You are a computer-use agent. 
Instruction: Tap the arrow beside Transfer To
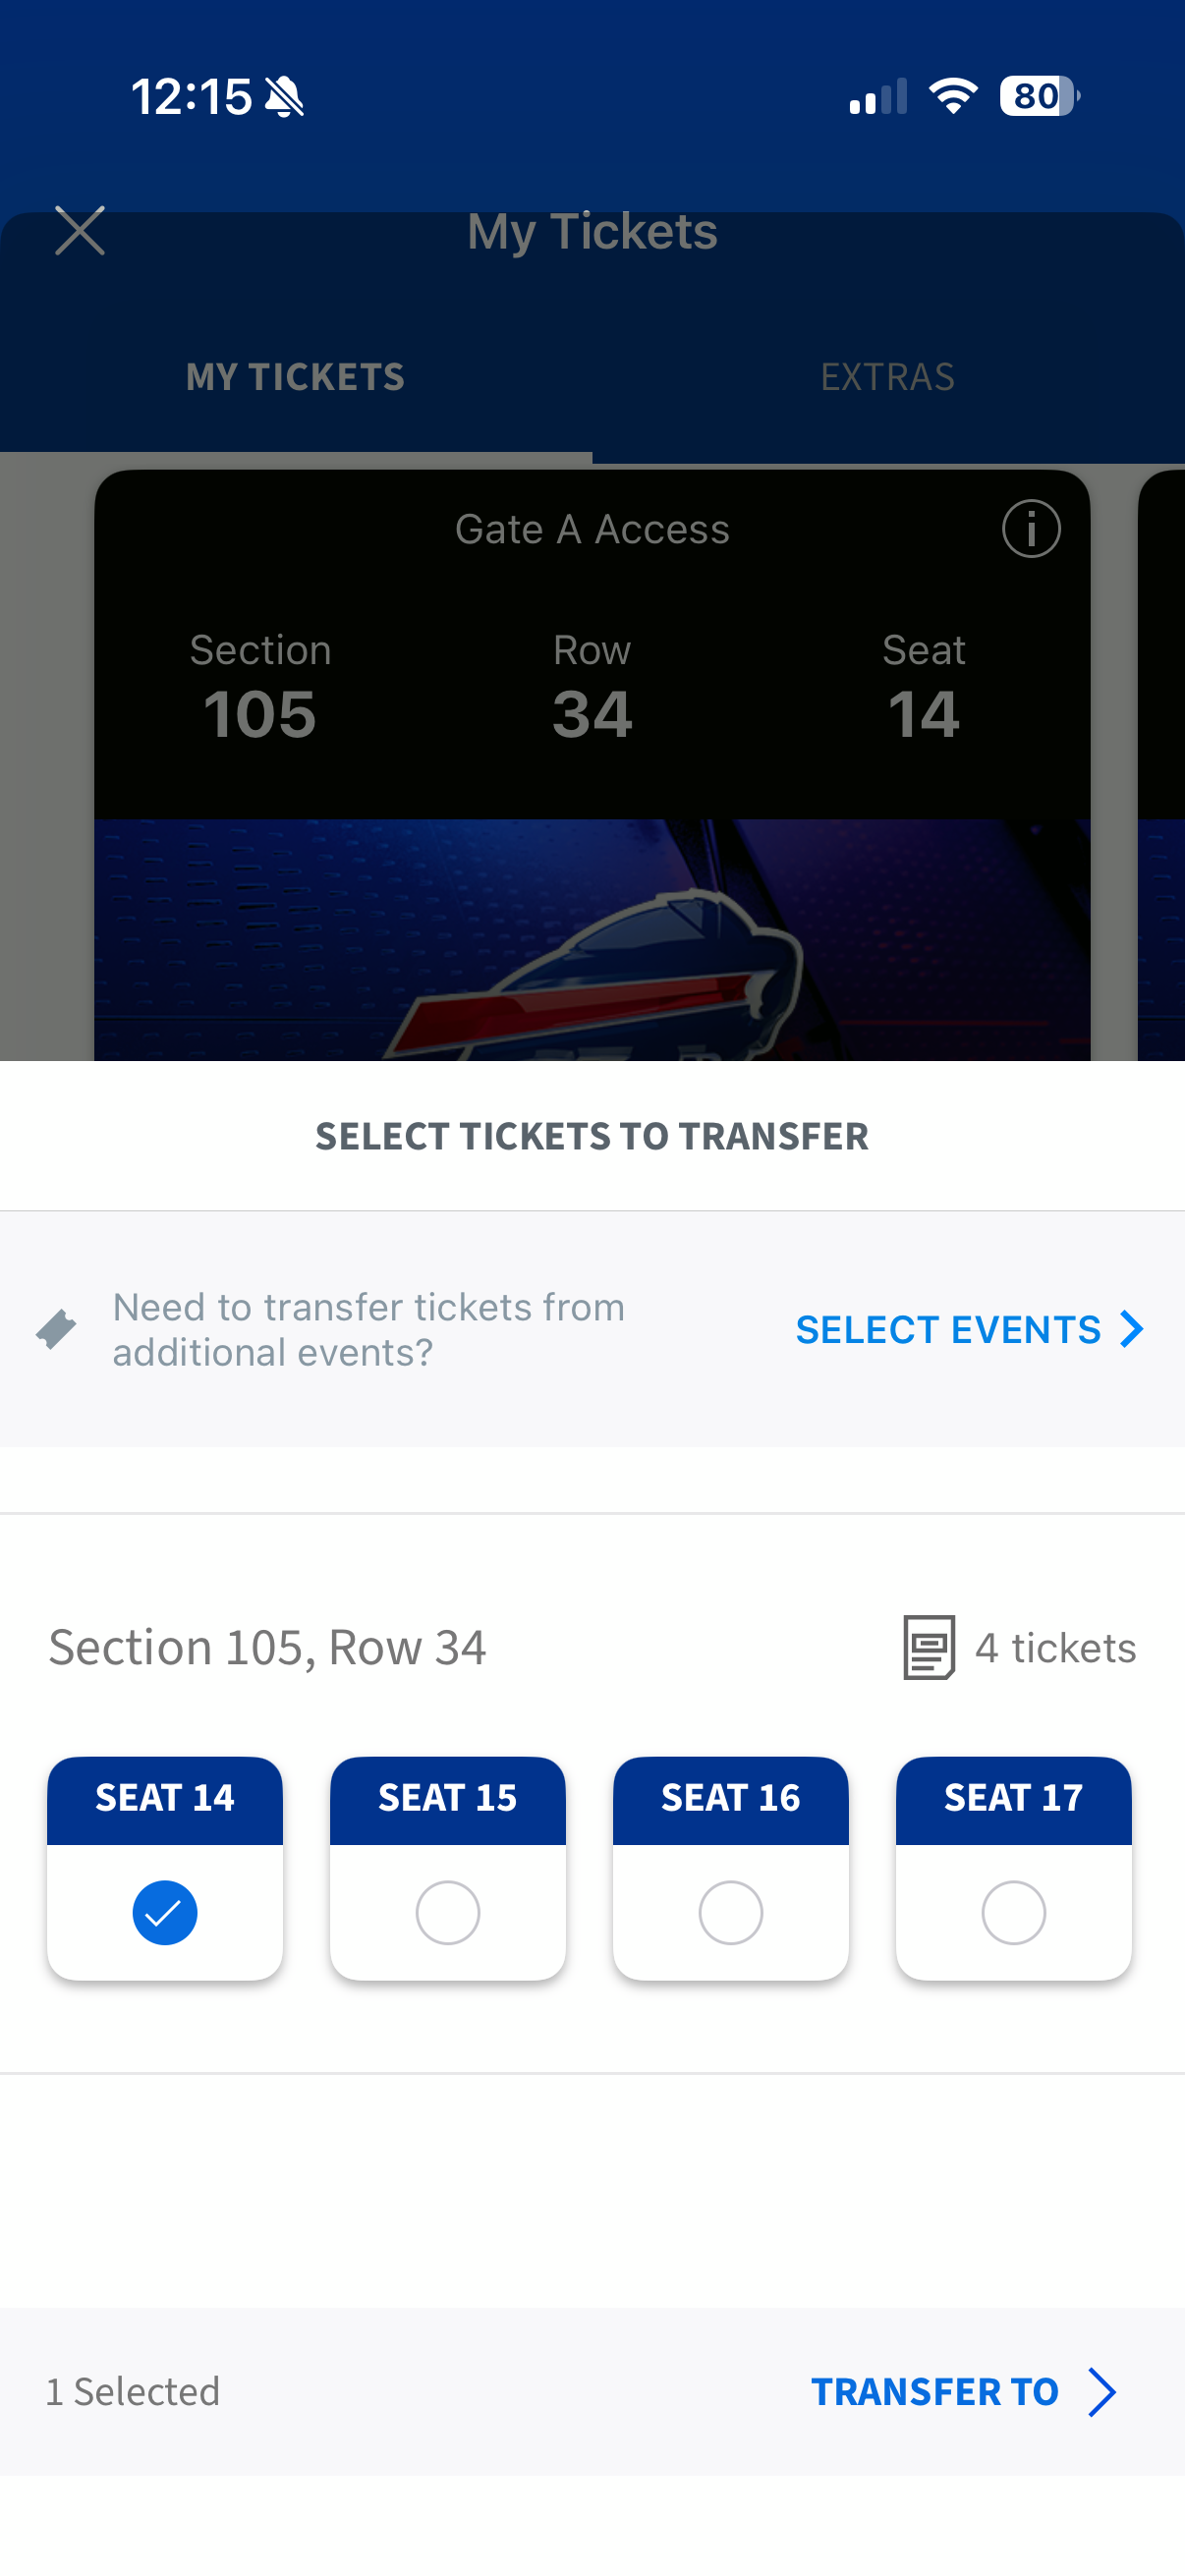[x=1102, y=2392]
